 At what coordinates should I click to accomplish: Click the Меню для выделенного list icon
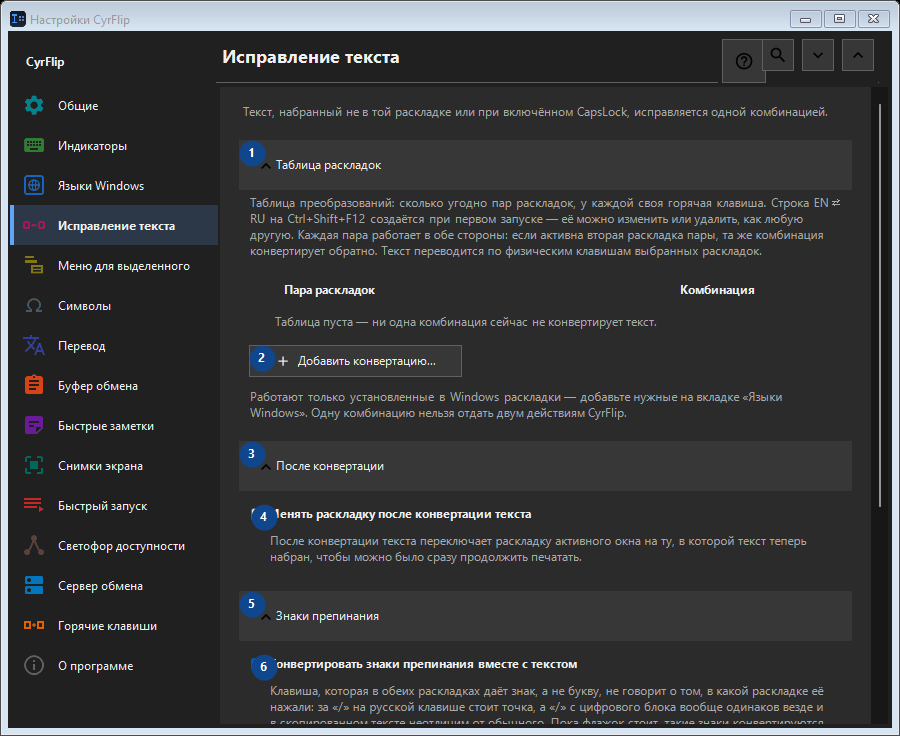[x=34, y=265]
